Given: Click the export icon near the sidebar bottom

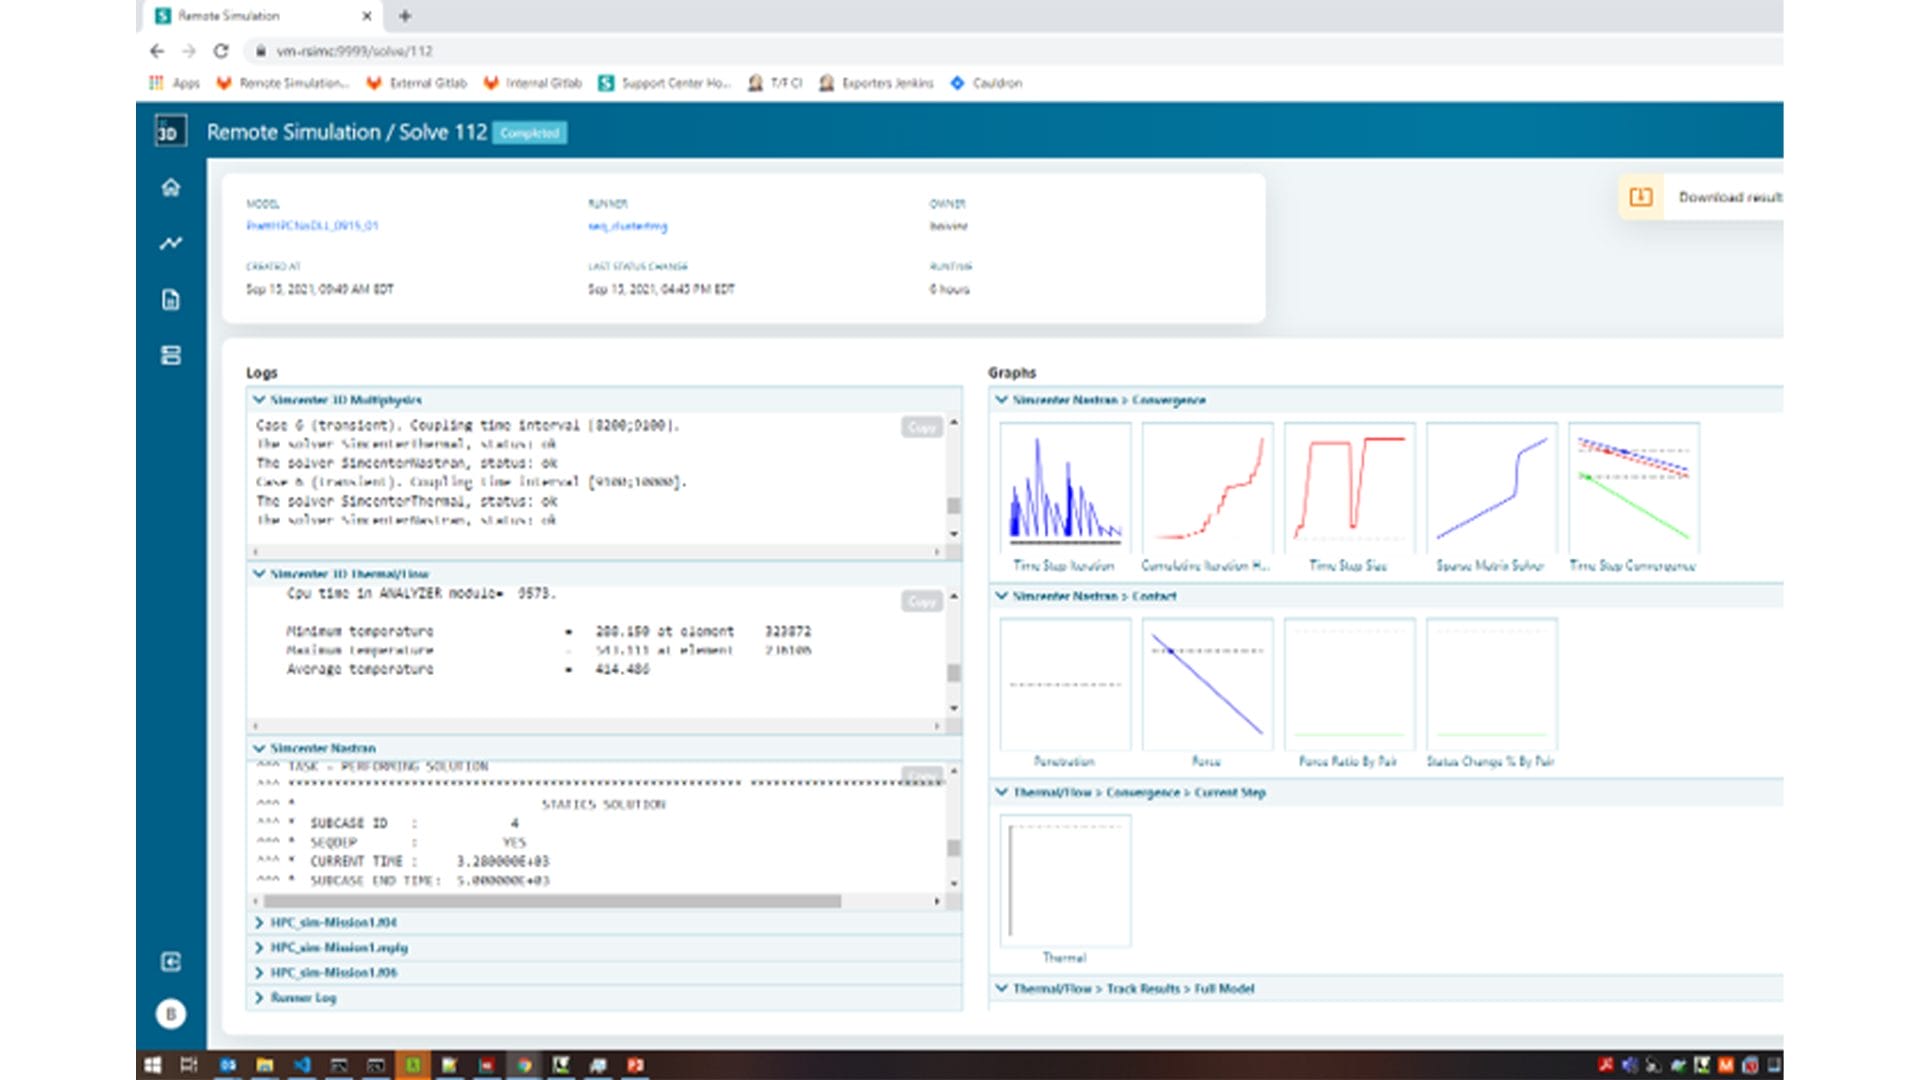Looking at the screenshot, I should 170,962.
